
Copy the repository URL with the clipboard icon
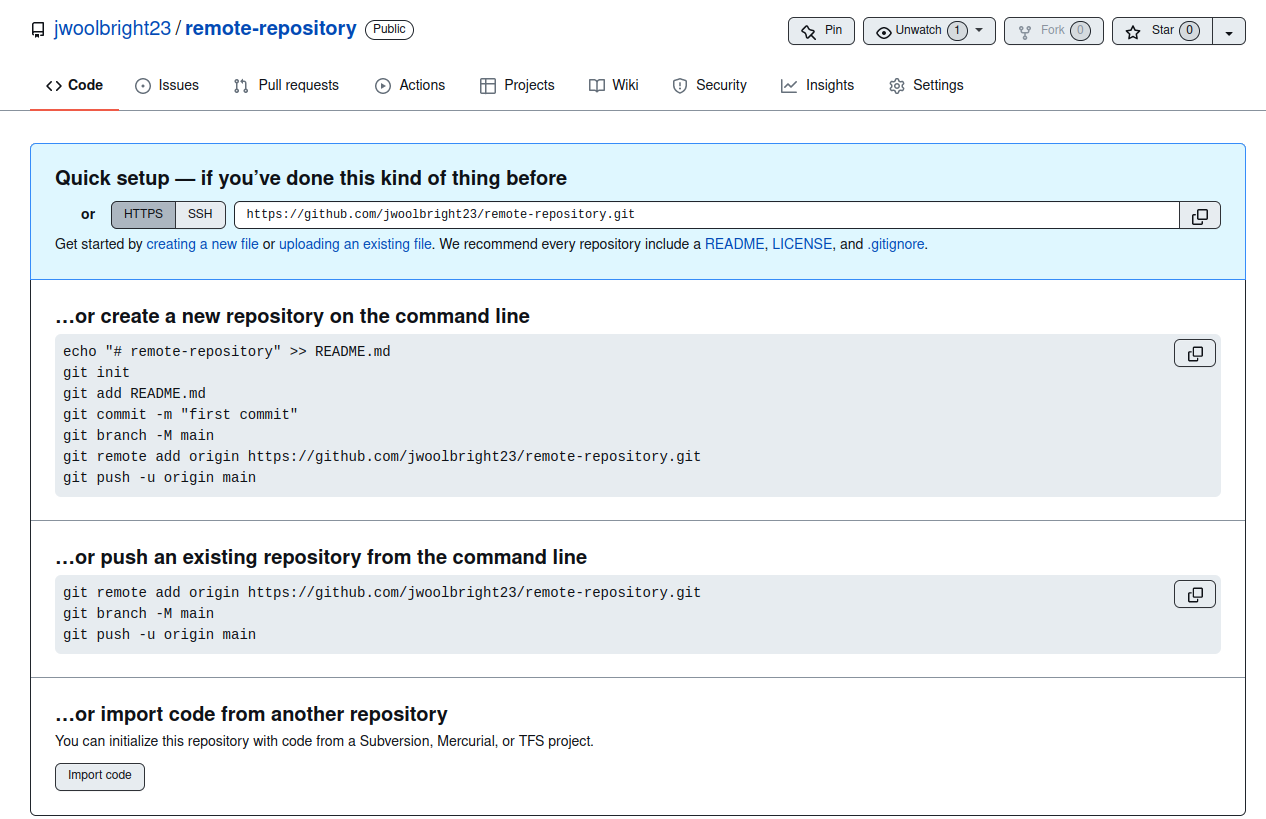(1200, 216)
